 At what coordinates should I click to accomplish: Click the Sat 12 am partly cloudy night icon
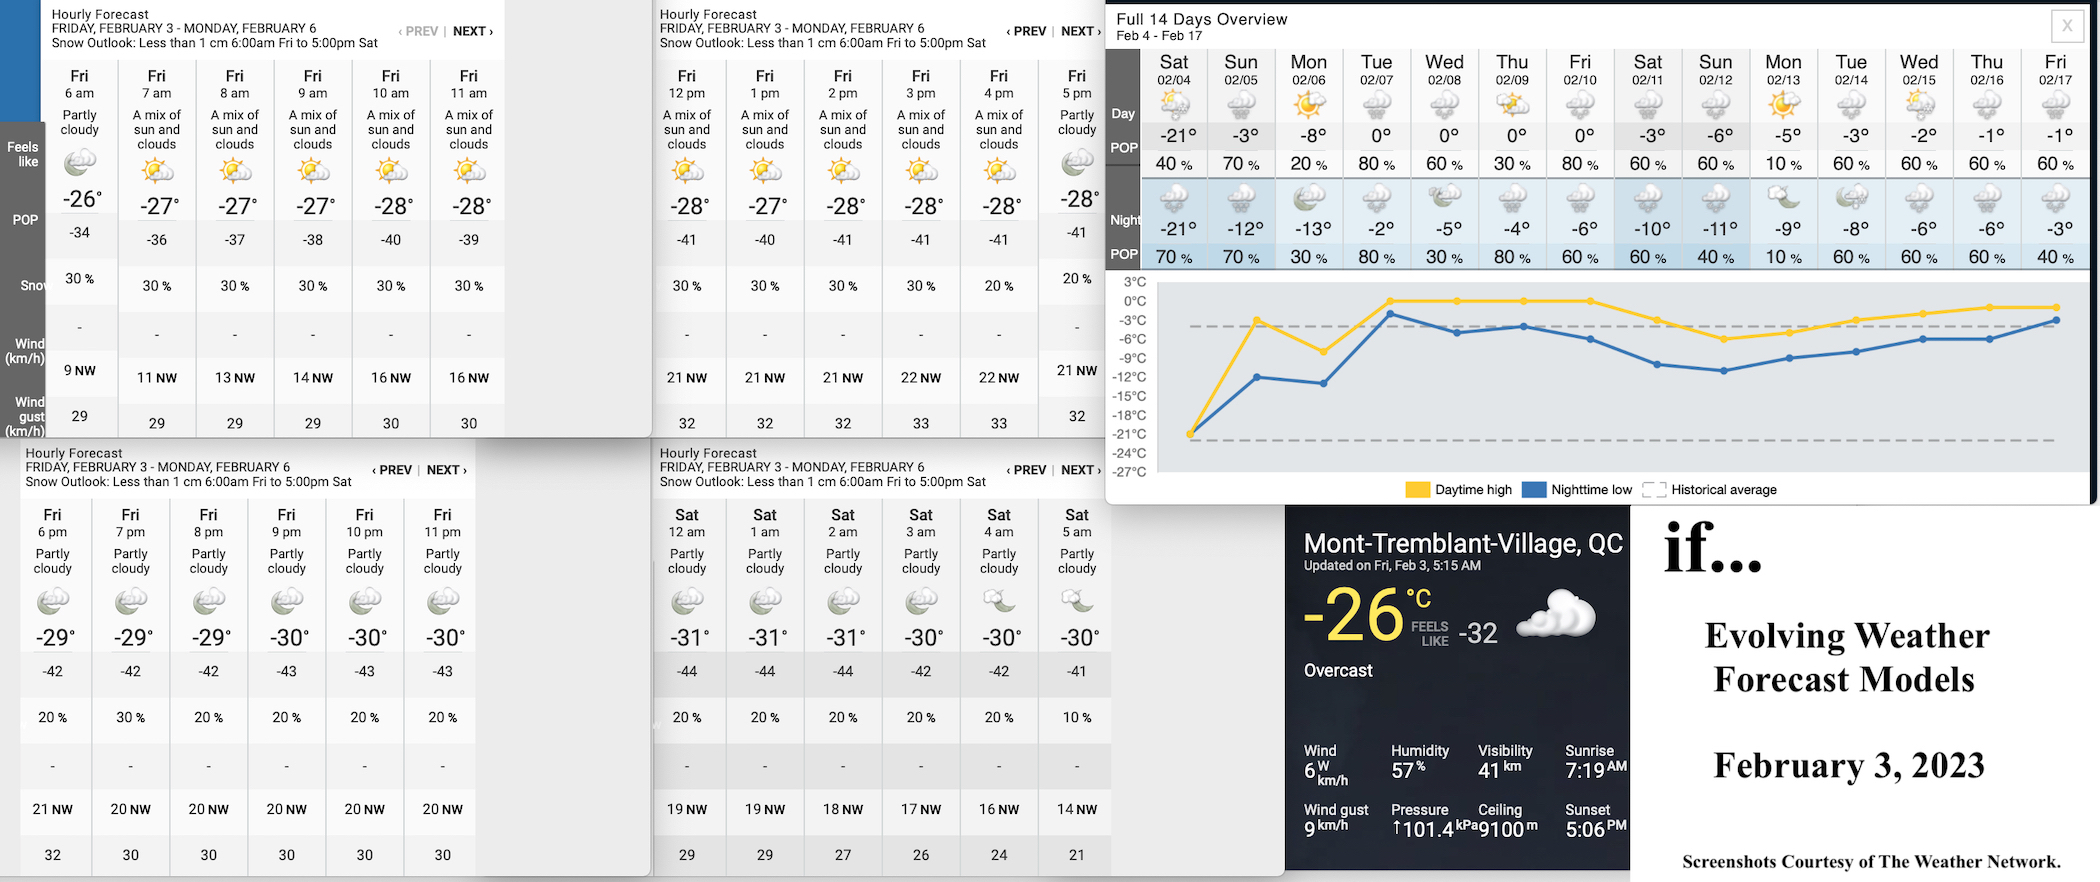click(x=687, y=602)
